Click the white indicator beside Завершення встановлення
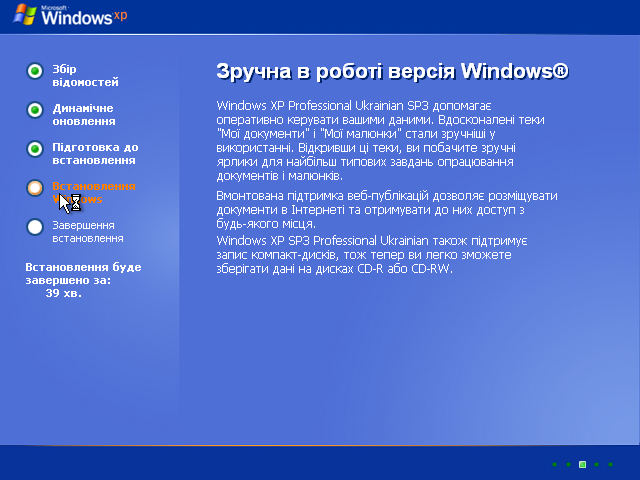Viewport: 640px width, 480px height. [35, 227]
